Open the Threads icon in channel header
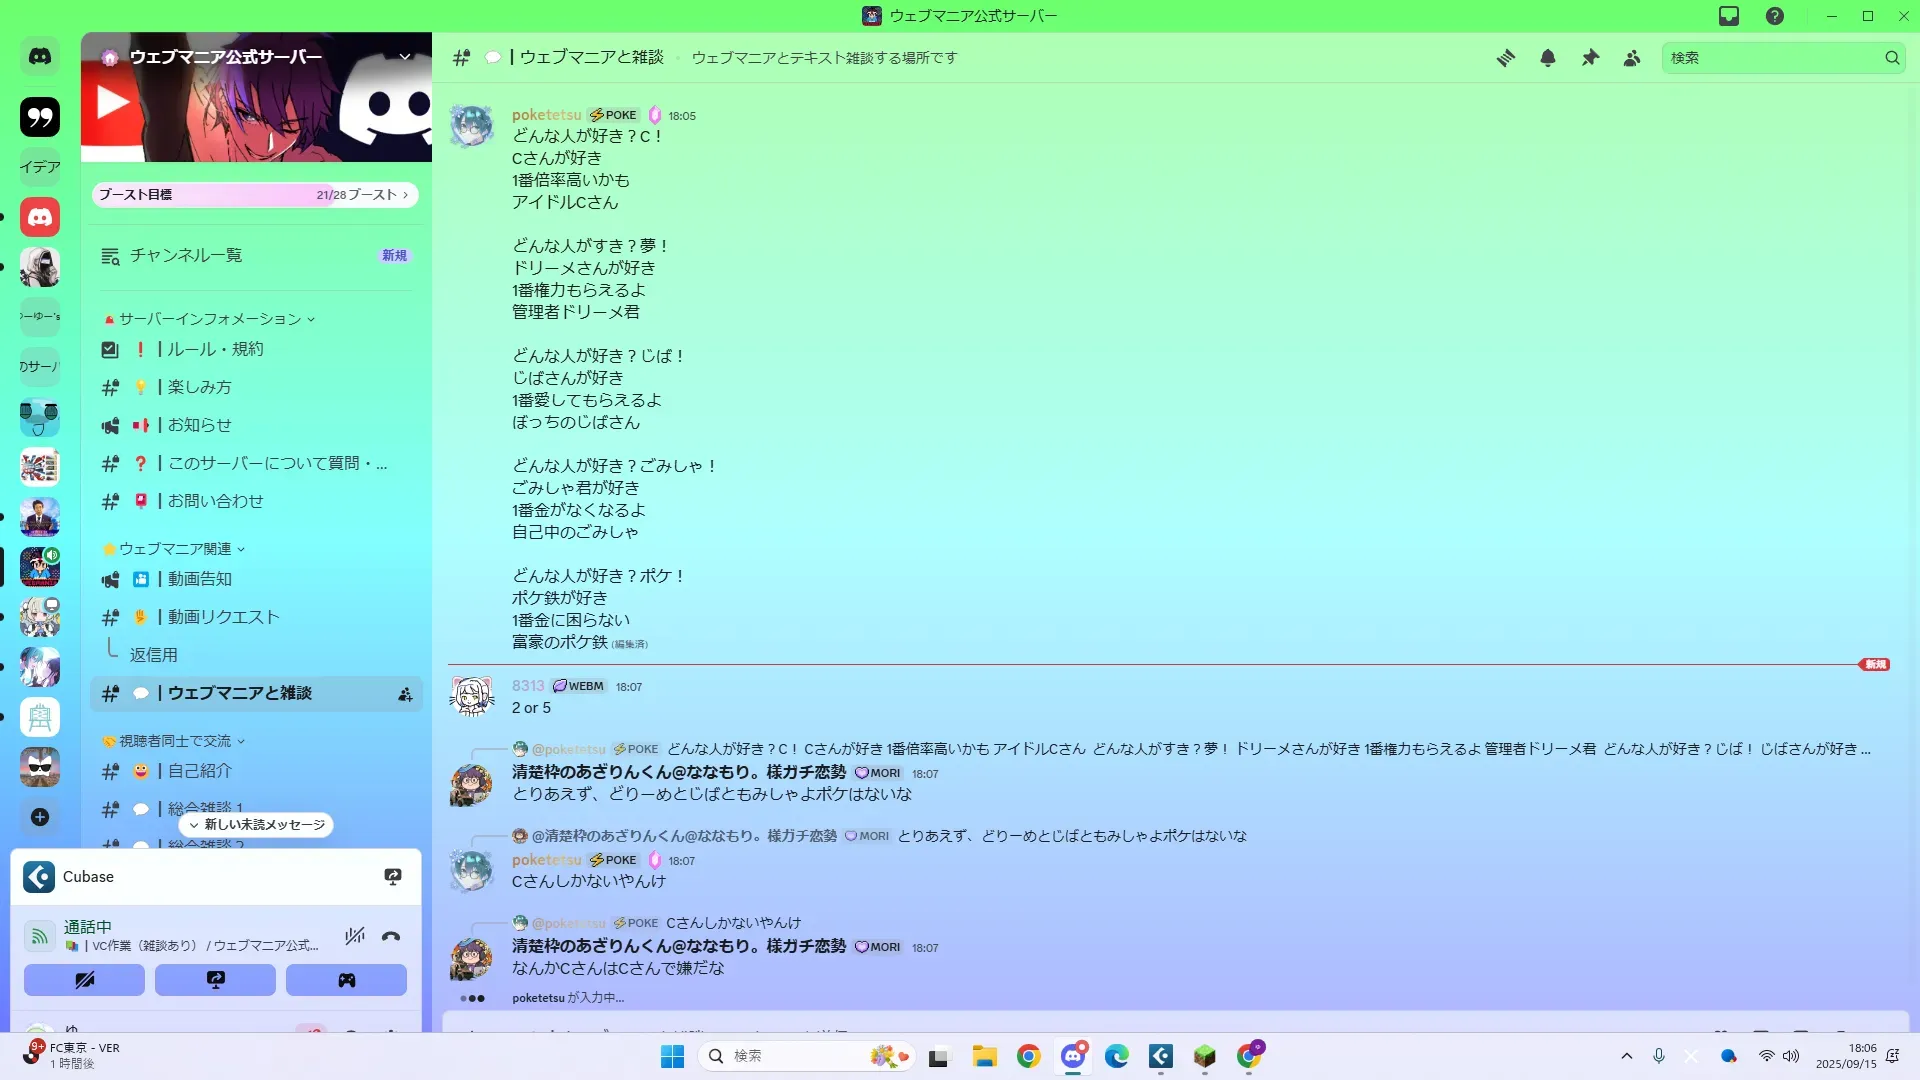Viewport: 1920px width, 1080px height. tap(1505, 58)
